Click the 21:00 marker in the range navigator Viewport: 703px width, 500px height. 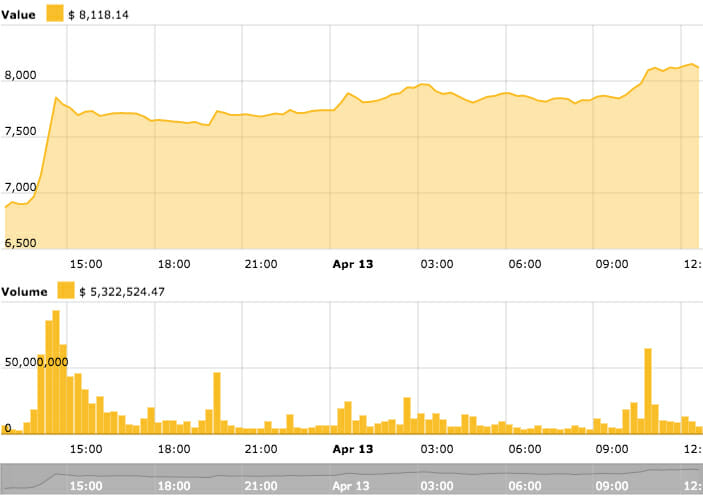click(261, 486)
